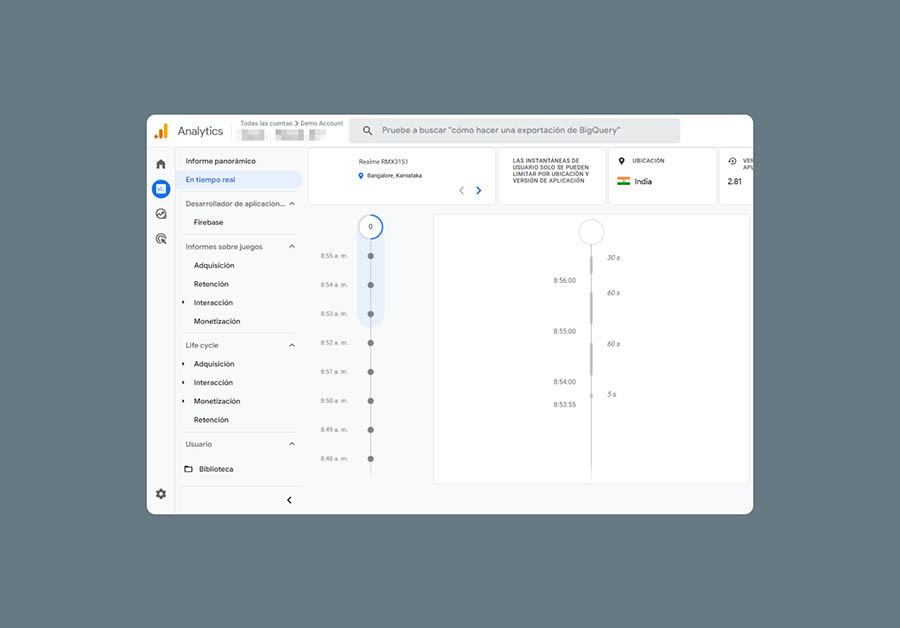This screenshot has height=628, width=900.
Task: Open Informe panorámico report
Action: click(221, 161)
